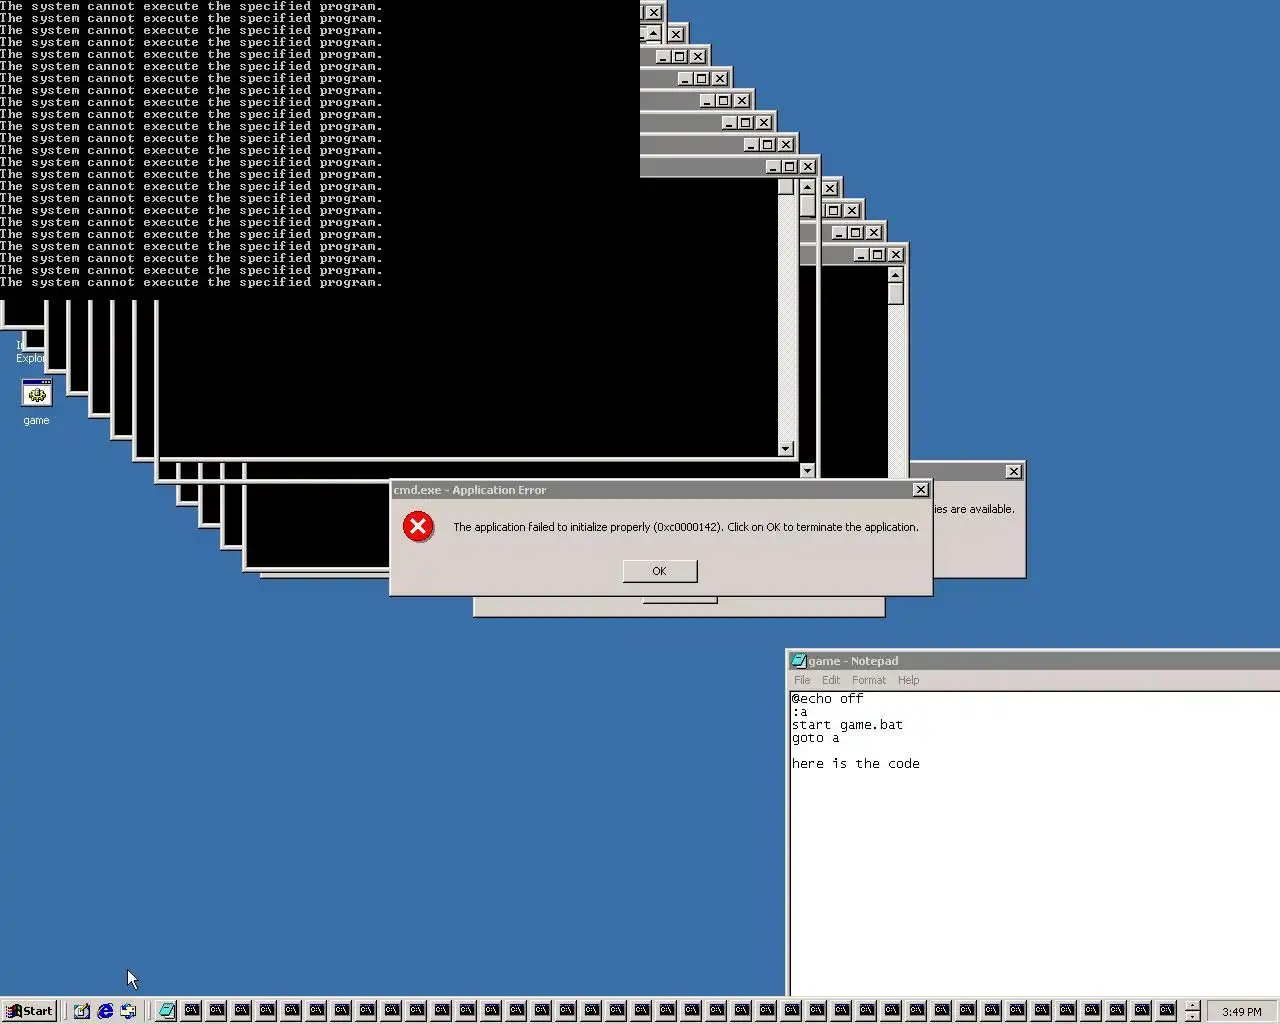Open the Notepad title bar system icon
The image size is (1280, 1024).
[798, 661]
